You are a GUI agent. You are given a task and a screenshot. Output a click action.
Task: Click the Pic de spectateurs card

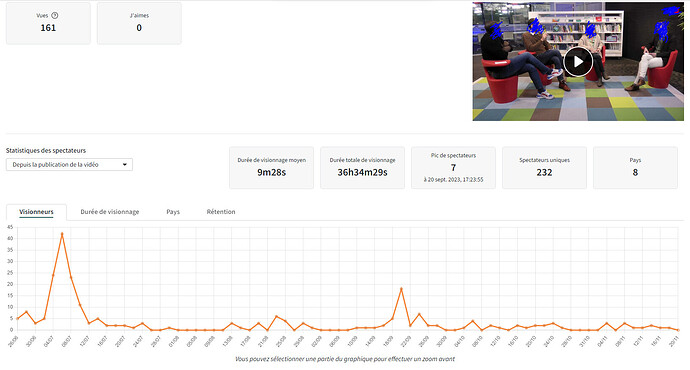coord(453,168)
